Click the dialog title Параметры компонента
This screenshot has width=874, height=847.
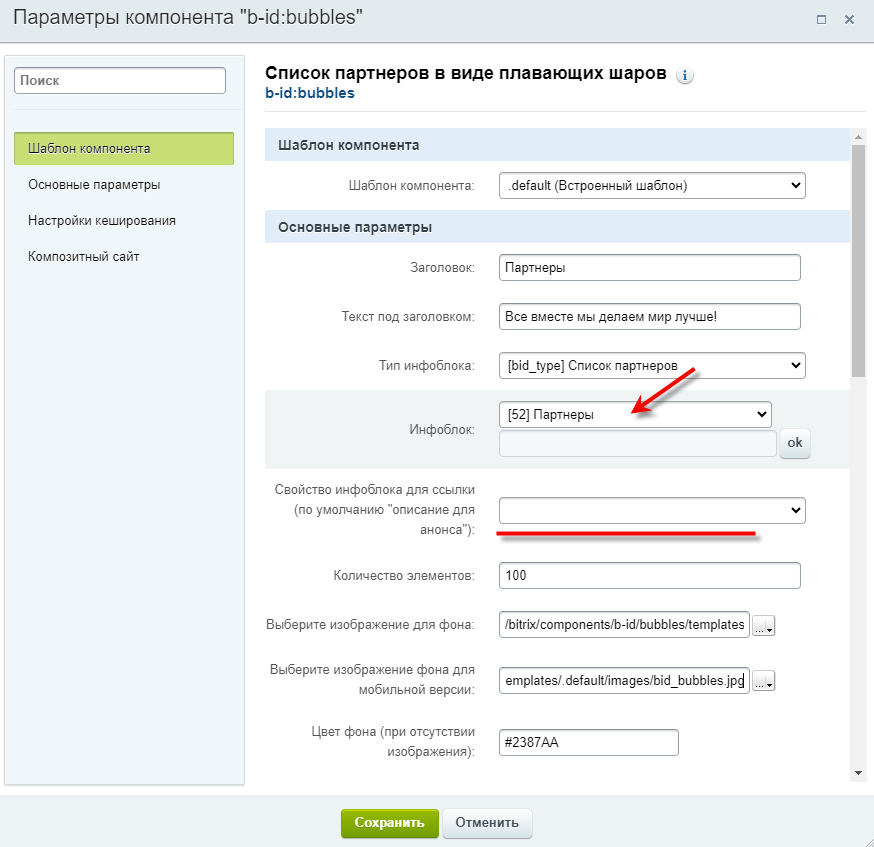[188, 17]
